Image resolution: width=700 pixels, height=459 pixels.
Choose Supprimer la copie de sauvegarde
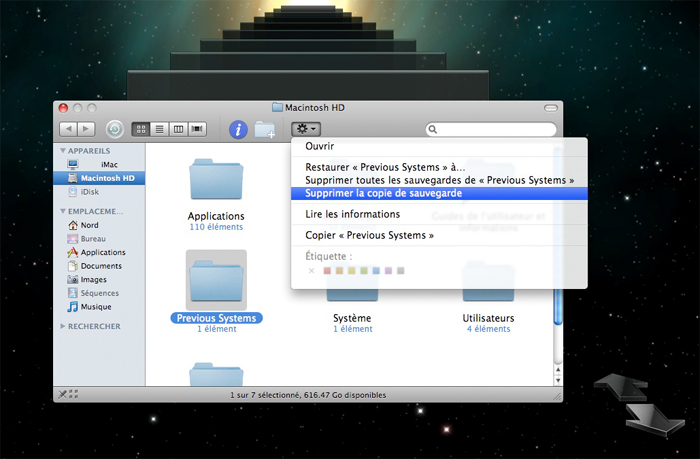(x=439, y=193)
